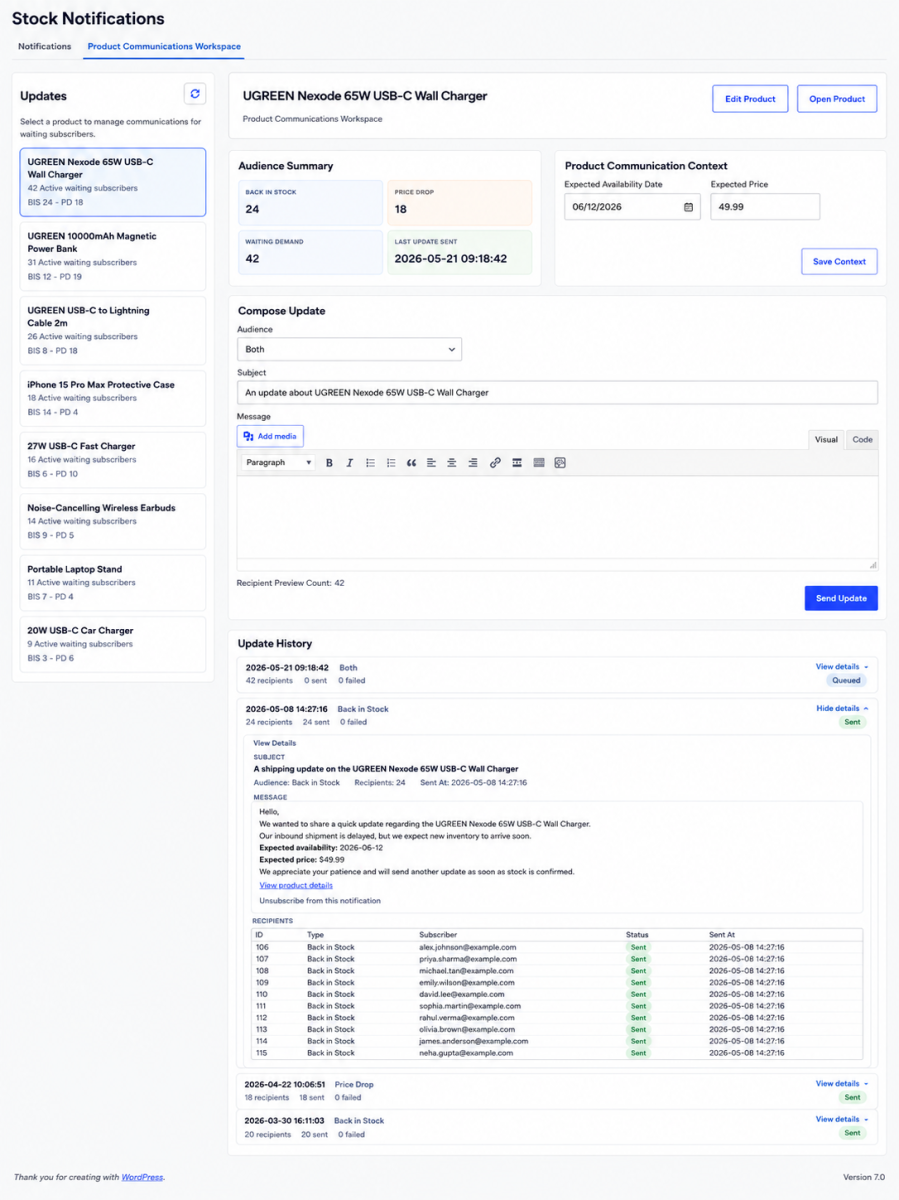Image resolution: width=899 pixels, height=1200 pixels.
Task: Select iPhone 15 Pro Max Protective Case
Action: tap(112, 398)
